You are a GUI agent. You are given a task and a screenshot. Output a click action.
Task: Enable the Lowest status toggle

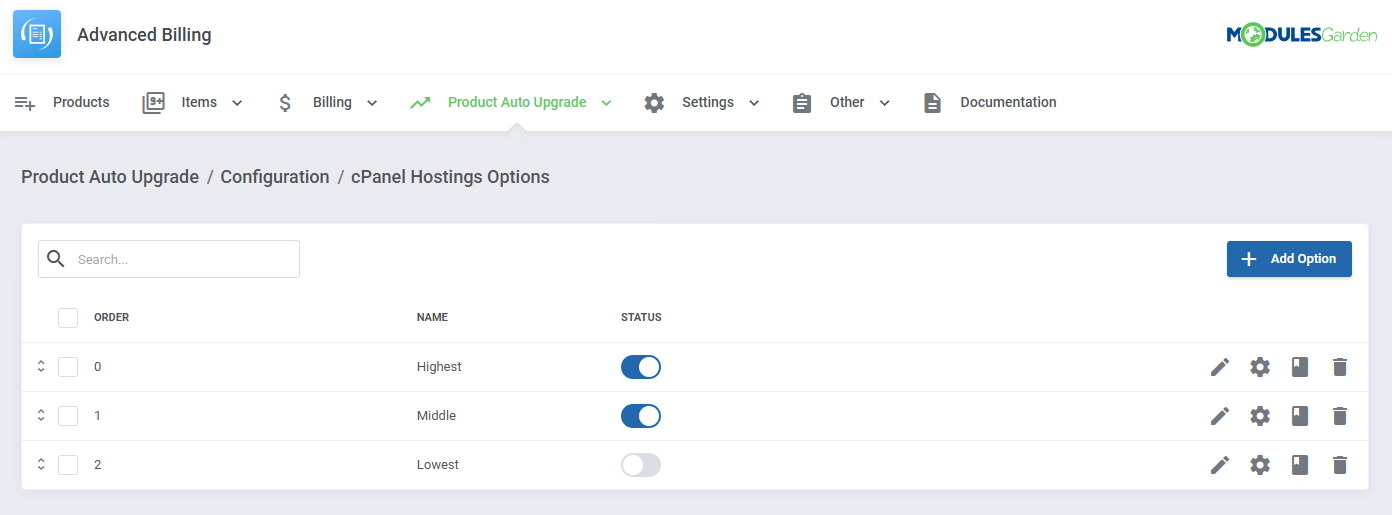tap(641, 465)
